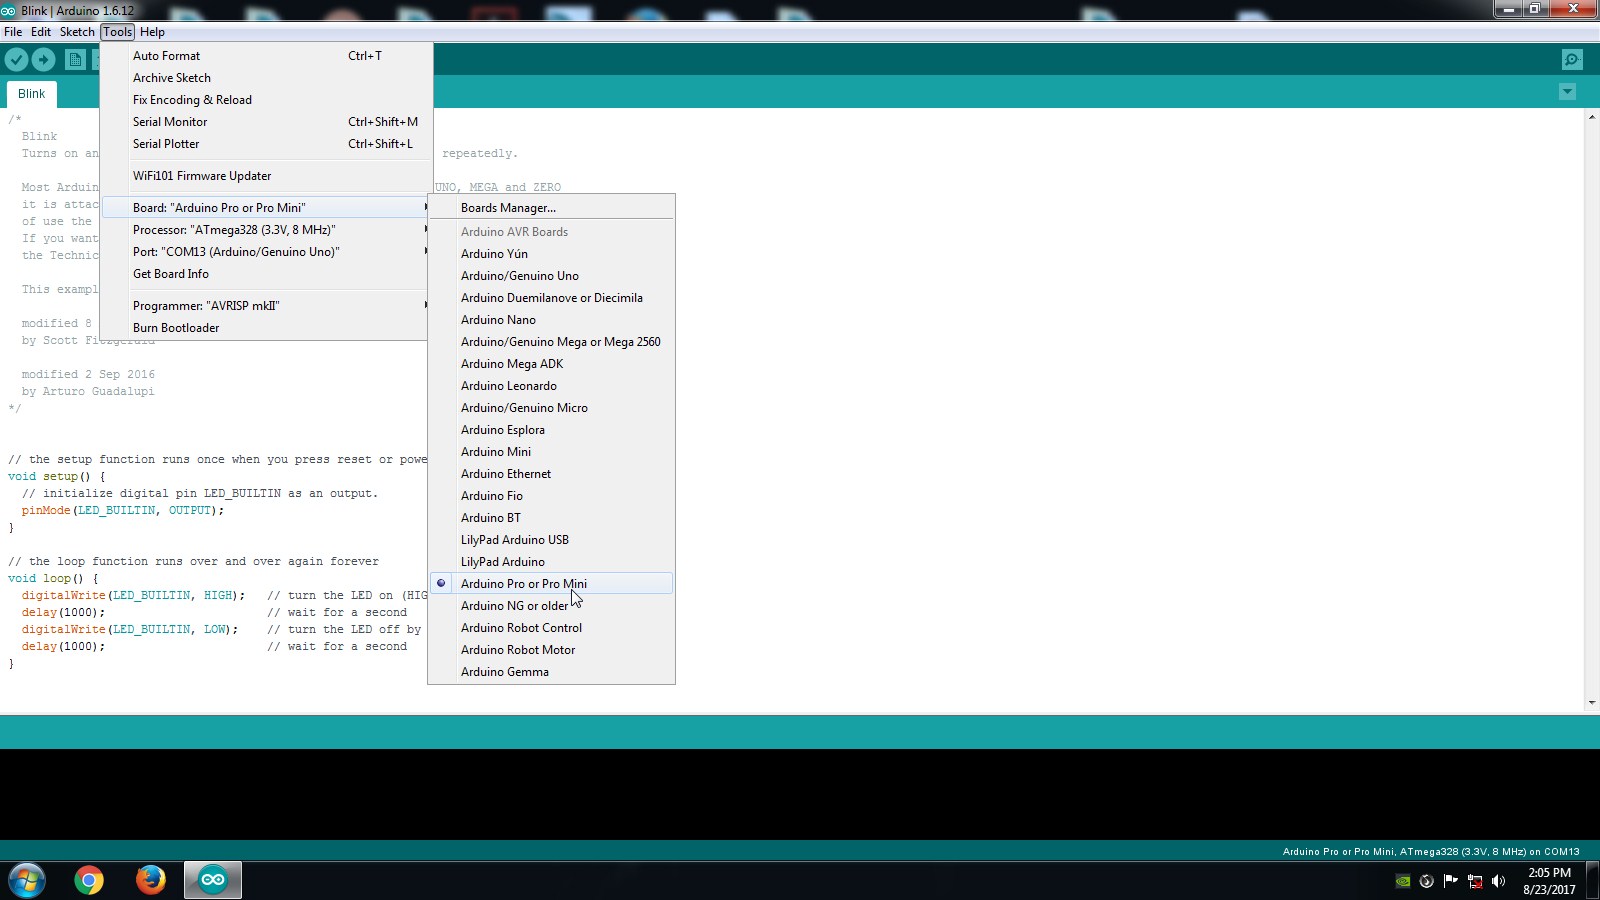
Task: Open Serial Plotter from Tools menu
Action: pyautogui.click(x=266, y=144)
